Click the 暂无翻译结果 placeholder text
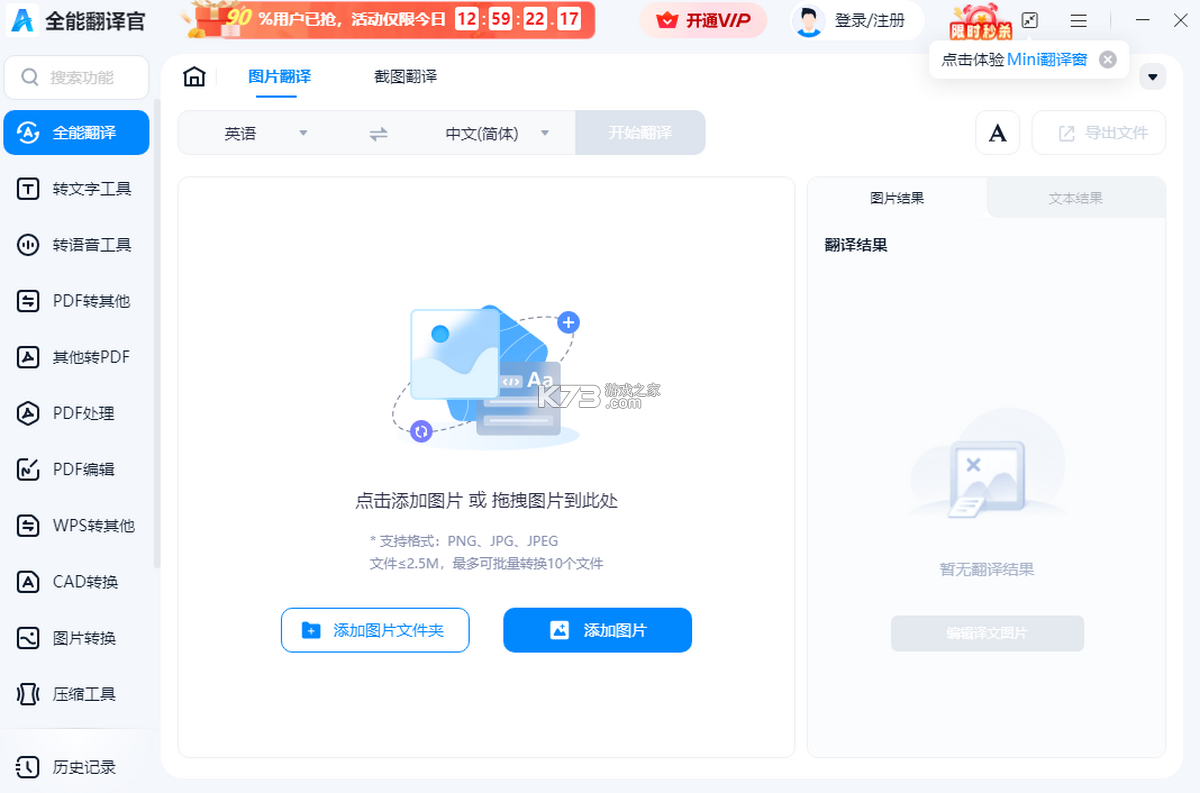The height and width of the screenshot is (793, 1200). [x=987, y=569]
